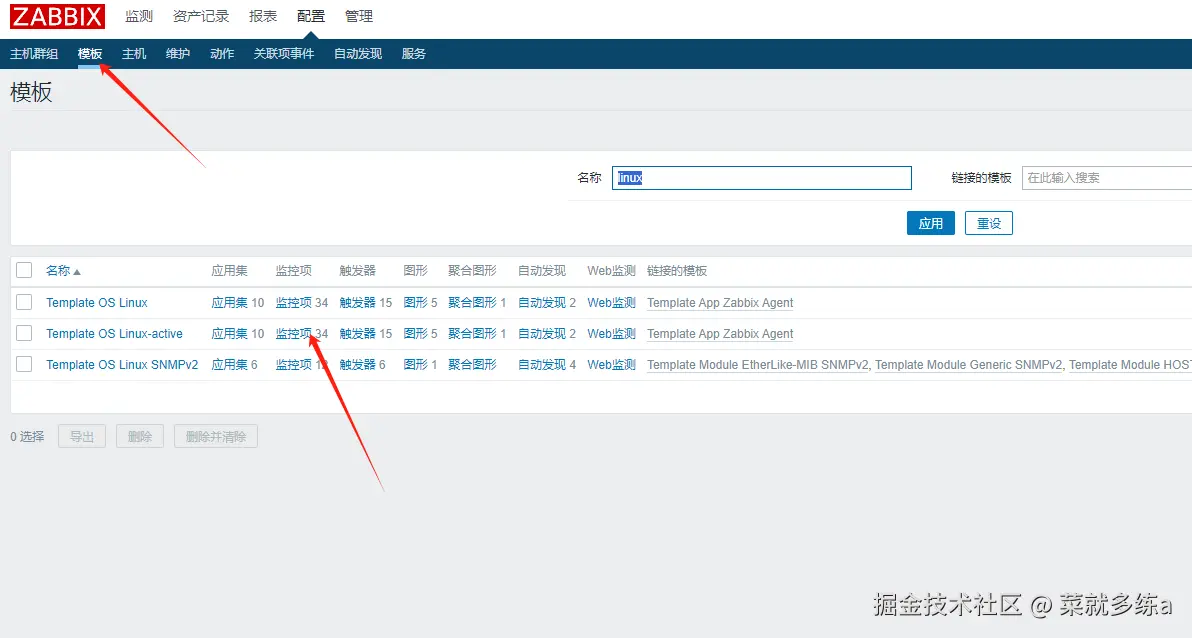Open 自动发现 for Template OS Linux-active
The height and width of the screenshot is (638, 1192).
pyautogui.click(x=542, y=334)
